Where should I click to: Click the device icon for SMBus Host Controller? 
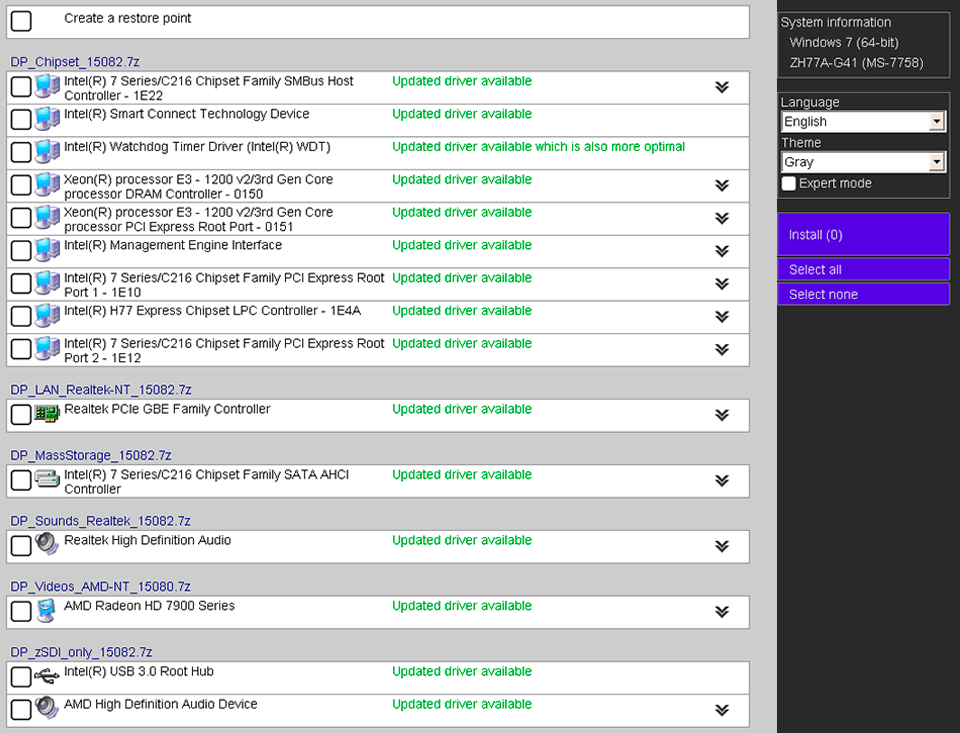point(47,86)
